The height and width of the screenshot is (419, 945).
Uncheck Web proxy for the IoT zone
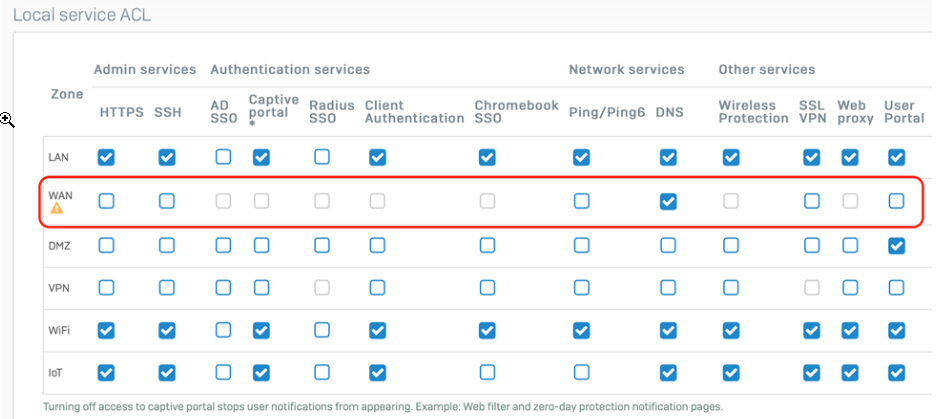coord(850,373)
